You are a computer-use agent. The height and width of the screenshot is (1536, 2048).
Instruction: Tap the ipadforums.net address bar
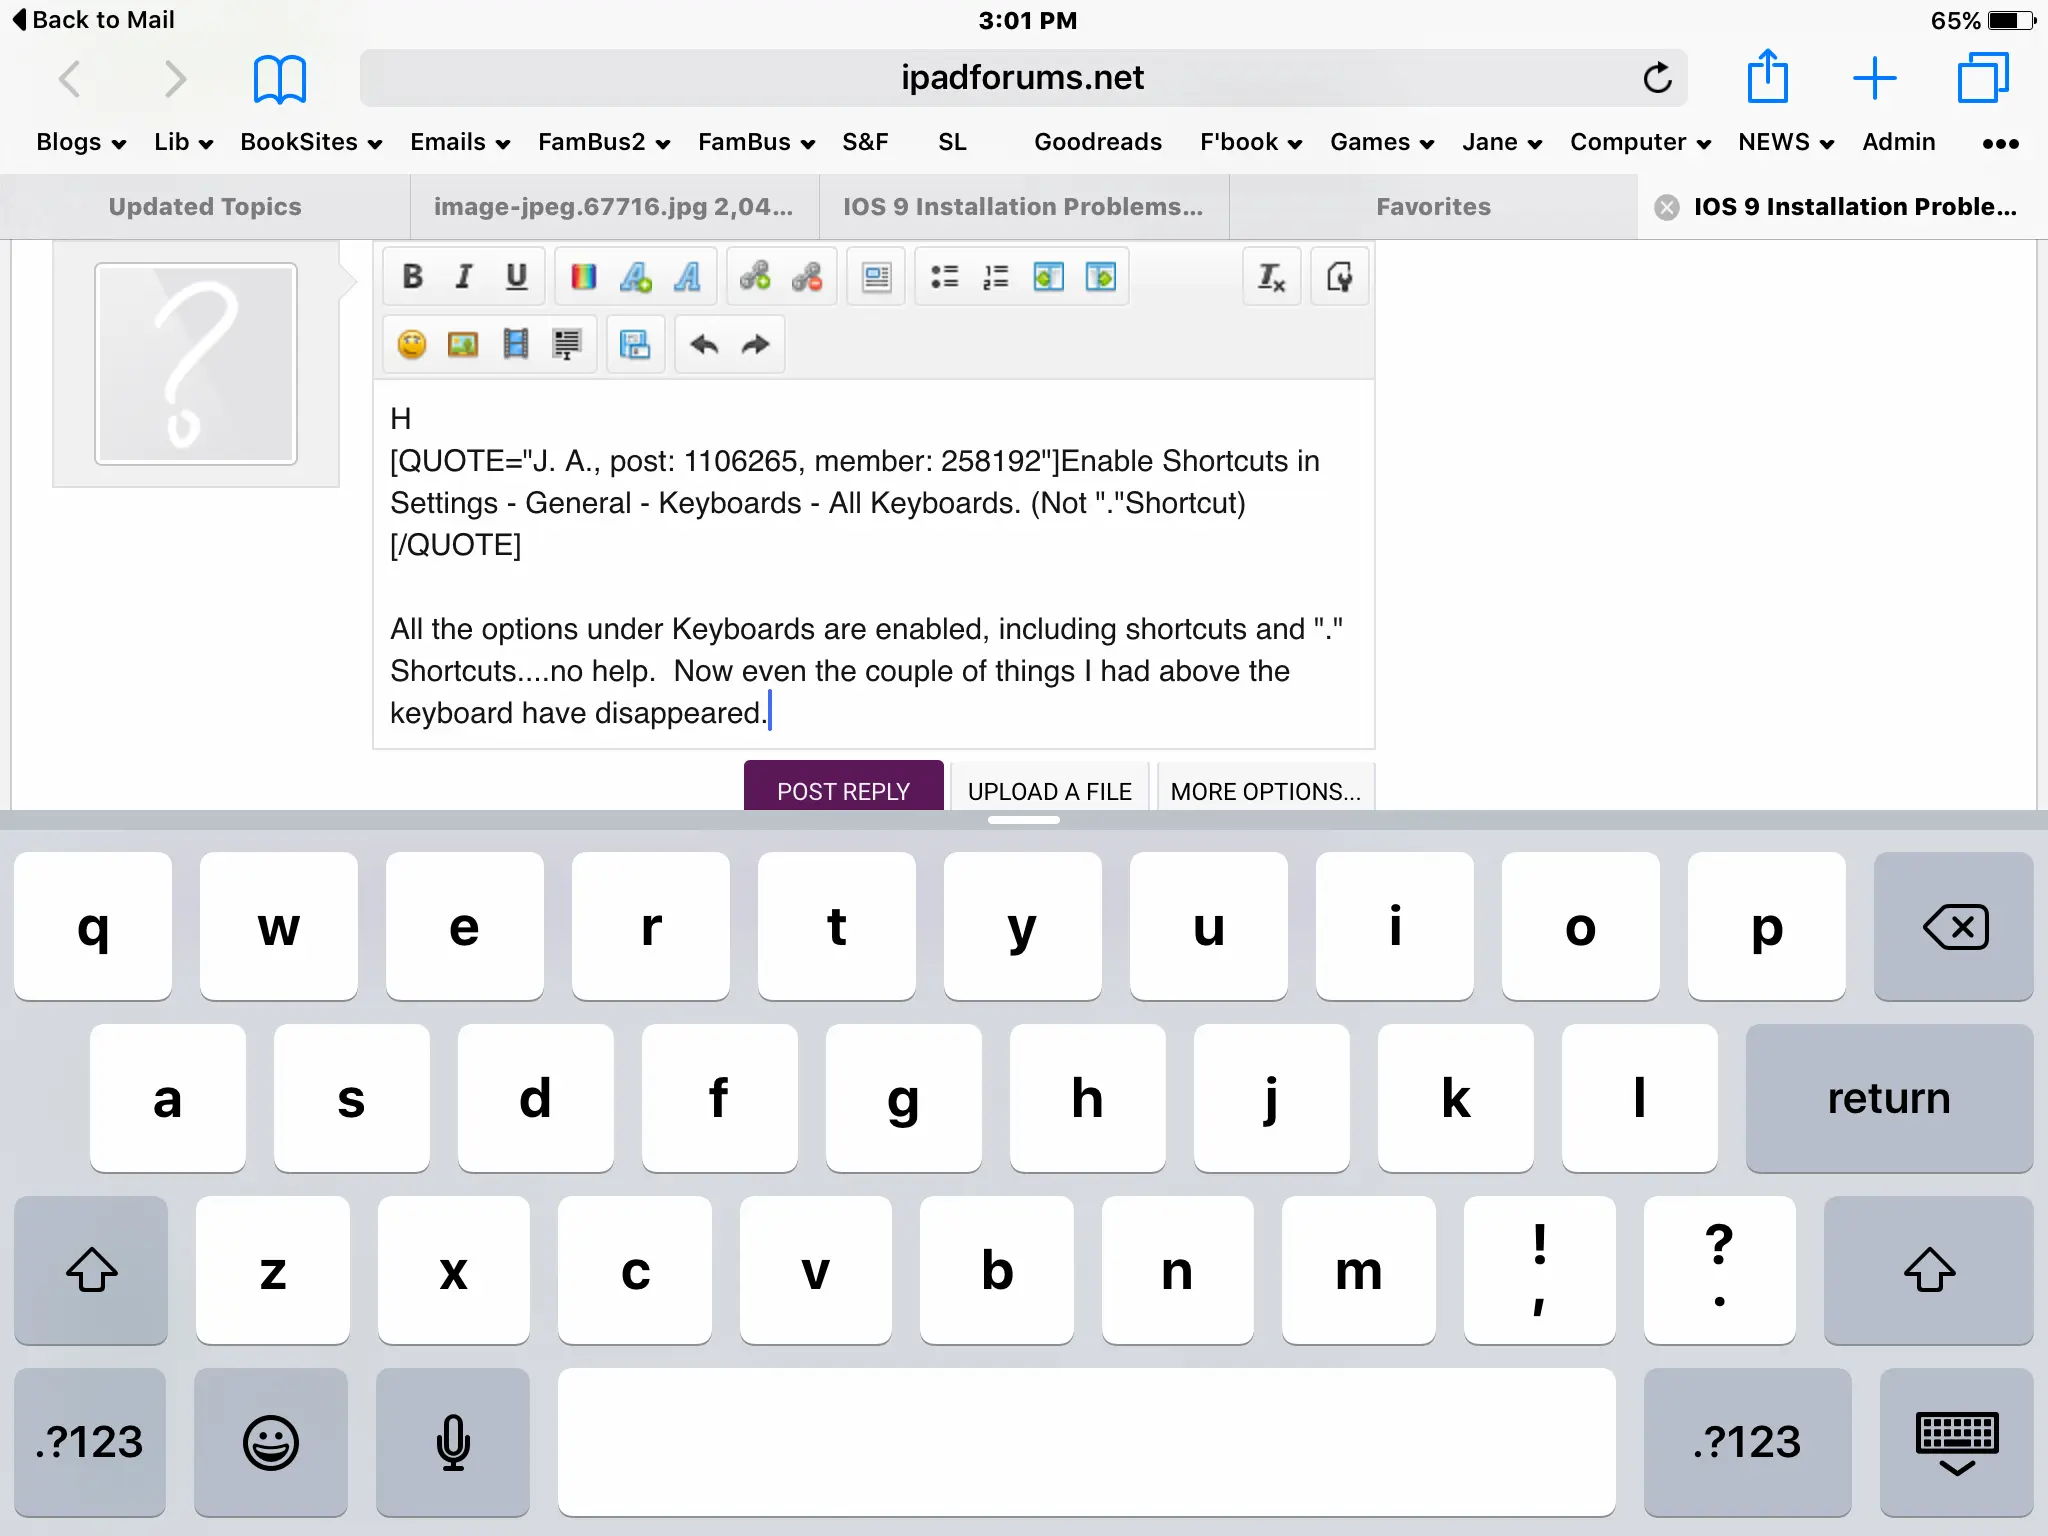click(x=1022, y=78)
